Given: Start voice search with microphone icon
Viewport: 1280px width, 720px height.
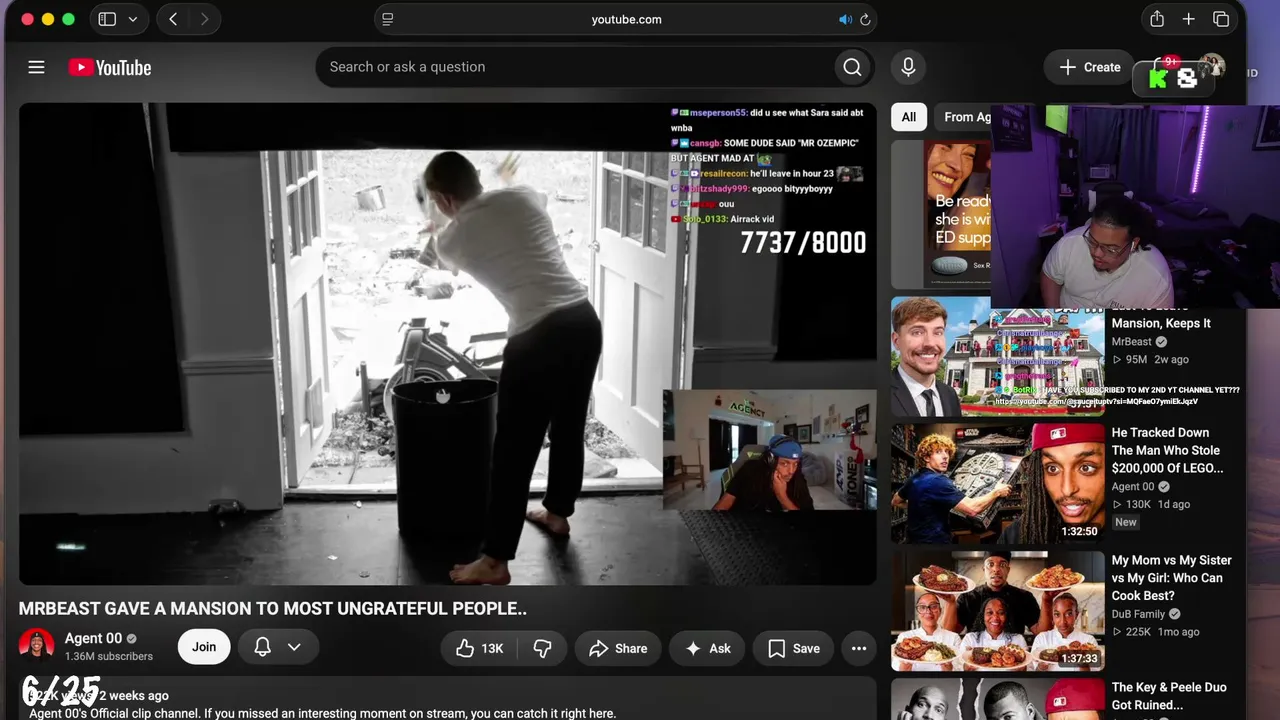Looking at the screenshot, I should click(x=908, y=67).
